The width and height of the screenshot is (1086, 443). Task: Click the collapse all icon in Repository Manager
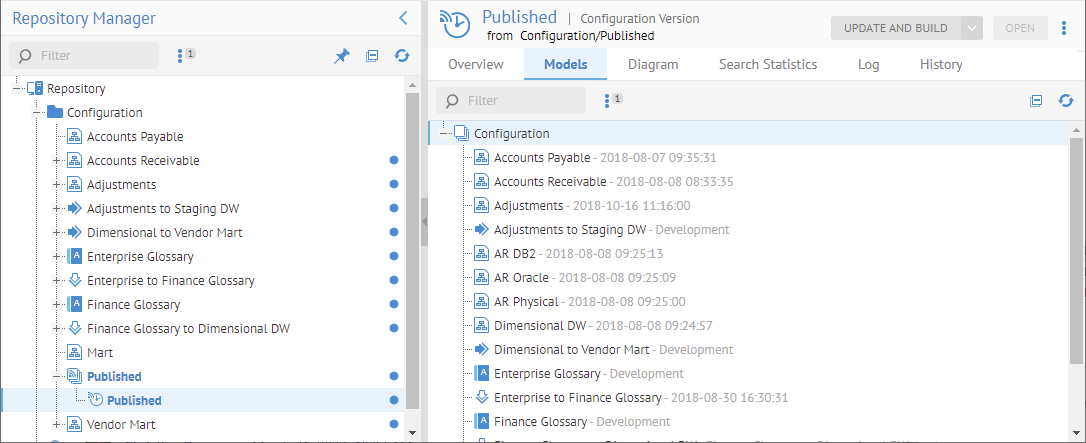pos(372,56)
